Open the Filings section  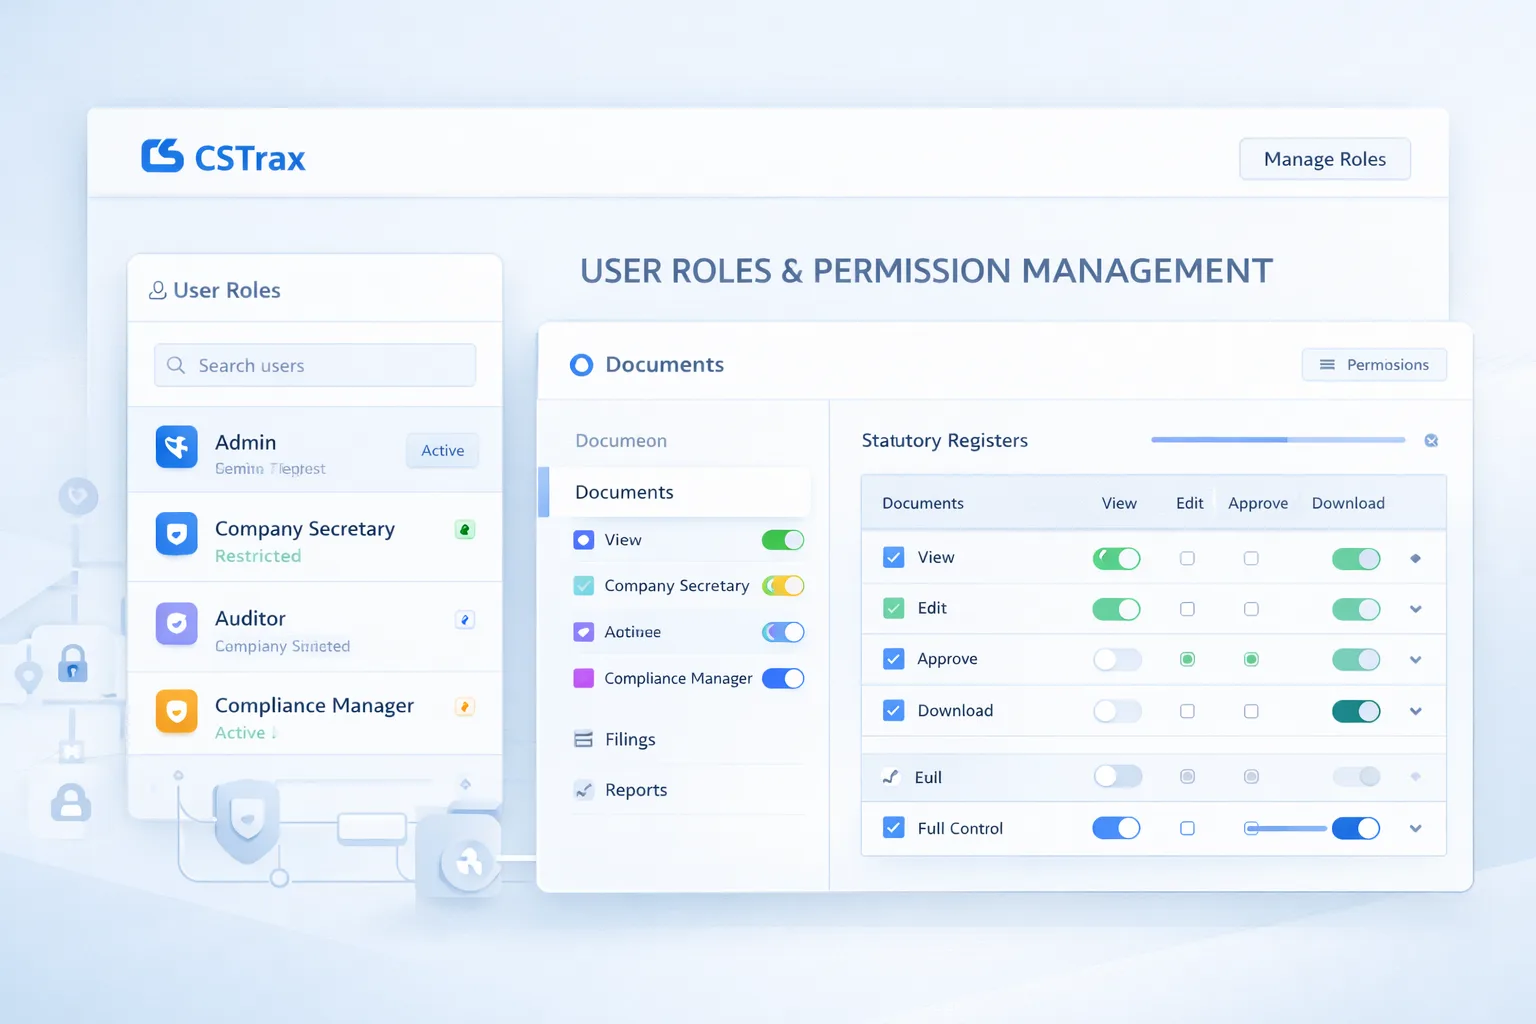coord(630,740)
